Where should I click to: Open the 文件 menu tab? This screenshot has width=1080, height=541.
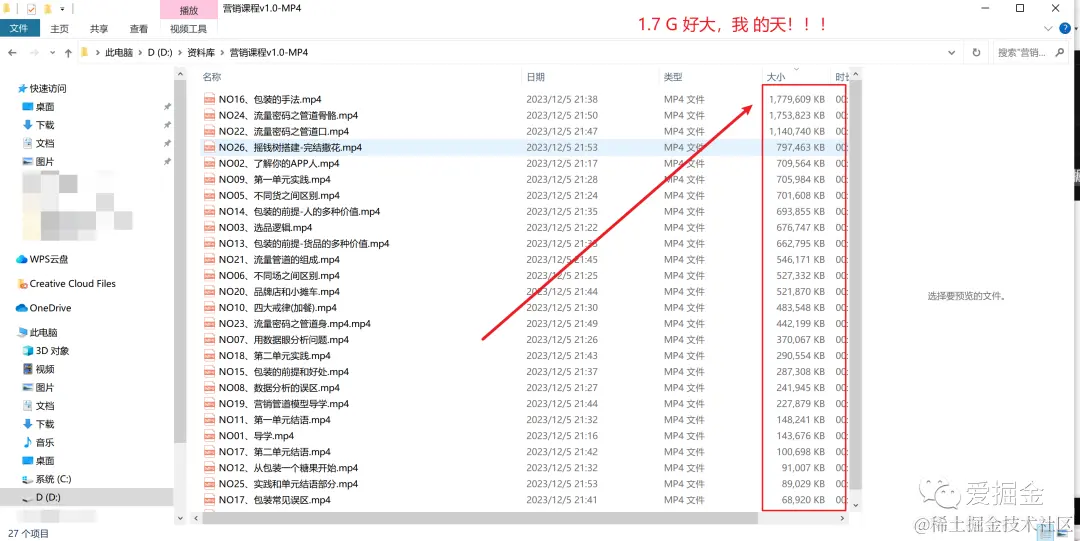point(19,28)
